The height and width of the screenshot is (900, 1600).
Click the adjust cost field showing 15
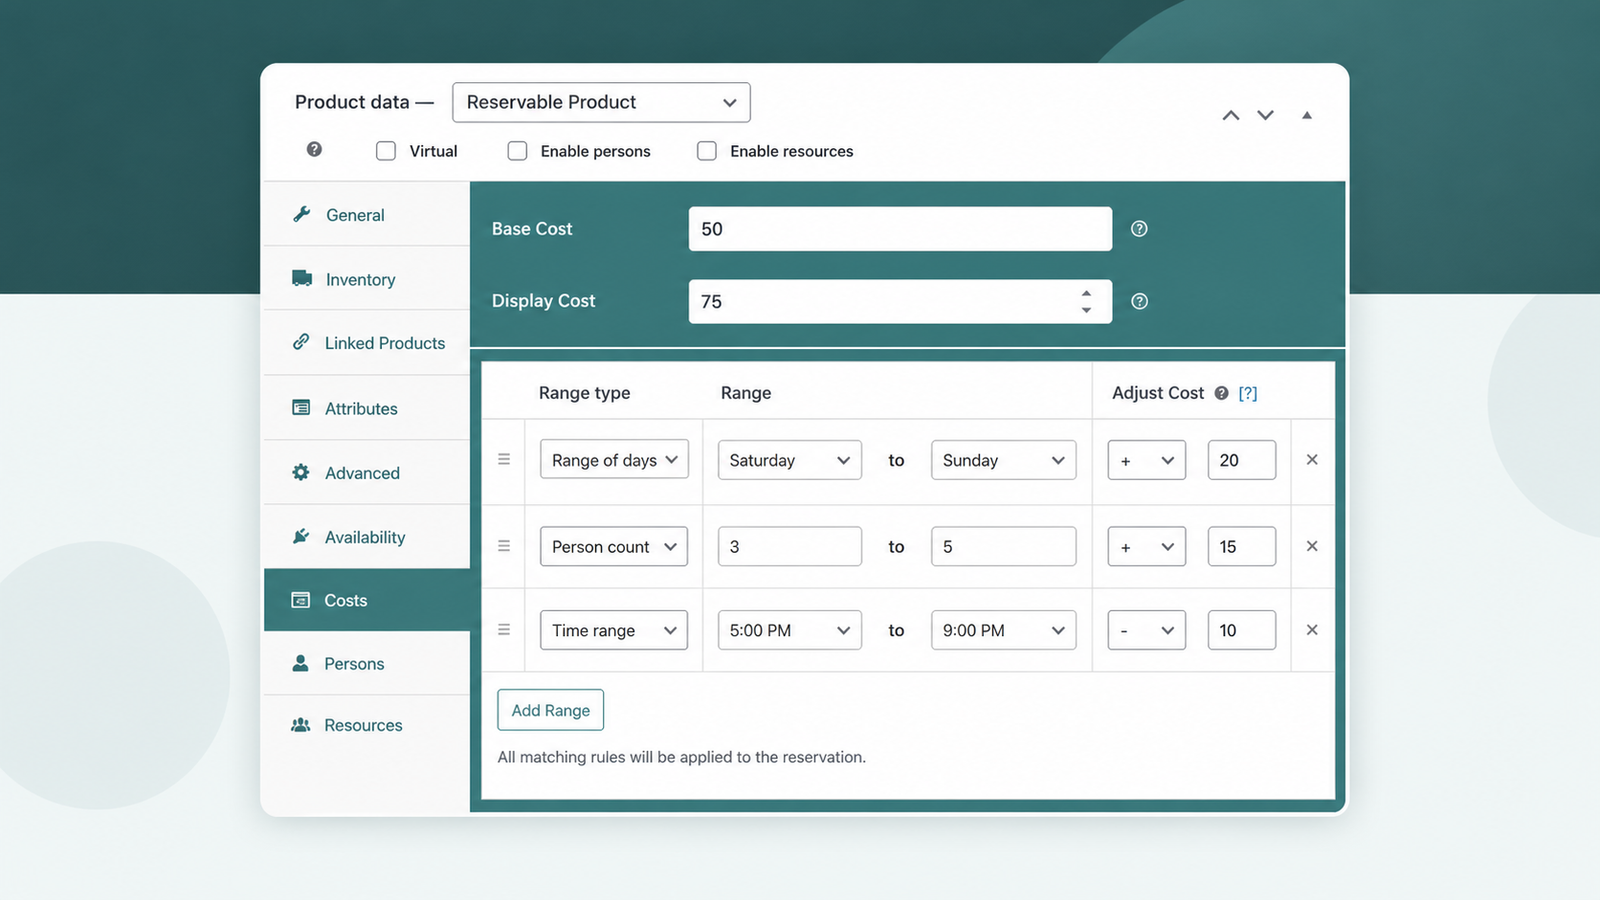click(x=1241, y=547)
